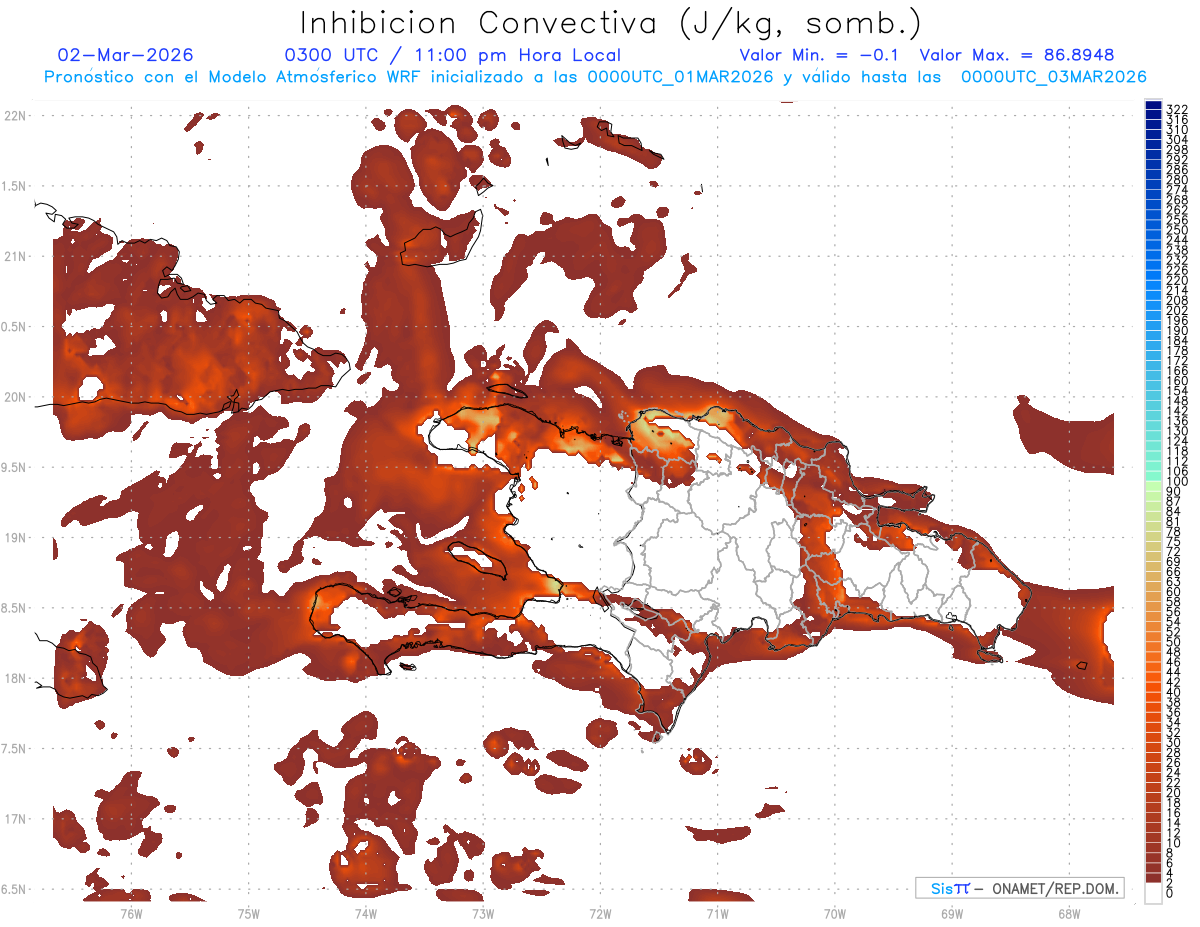Click the 75W longitude label
The width and height of the screenshot is (1200, 927).
248,913
